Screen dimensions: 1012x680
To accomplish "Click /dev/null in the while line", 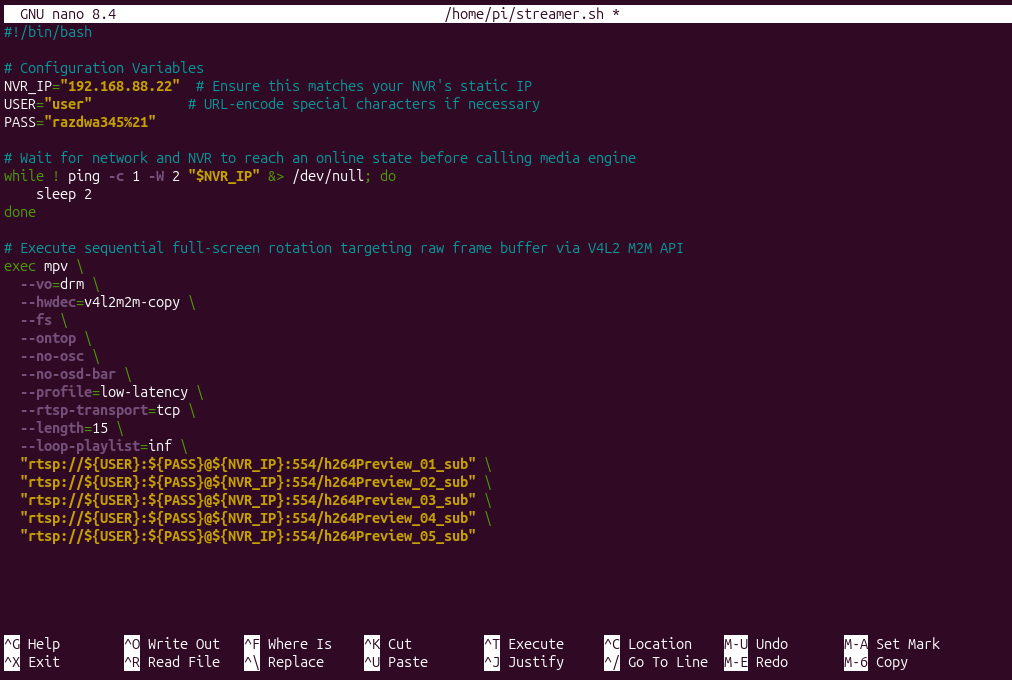I will [x=328, y=176].
